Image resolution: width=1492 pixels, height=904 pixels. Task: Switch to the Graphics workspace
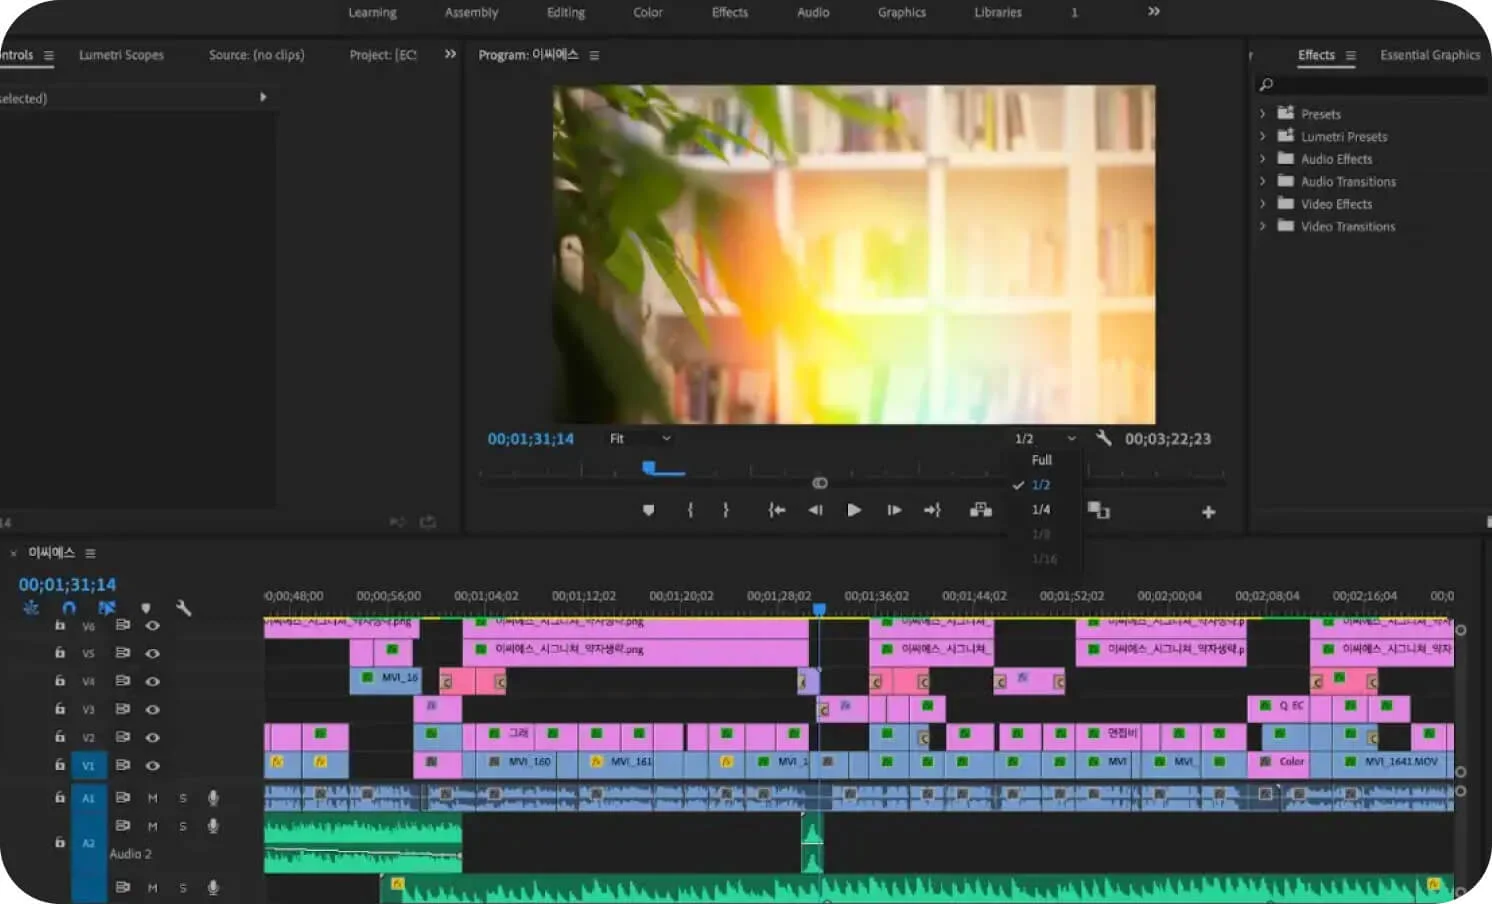point(902,12)
